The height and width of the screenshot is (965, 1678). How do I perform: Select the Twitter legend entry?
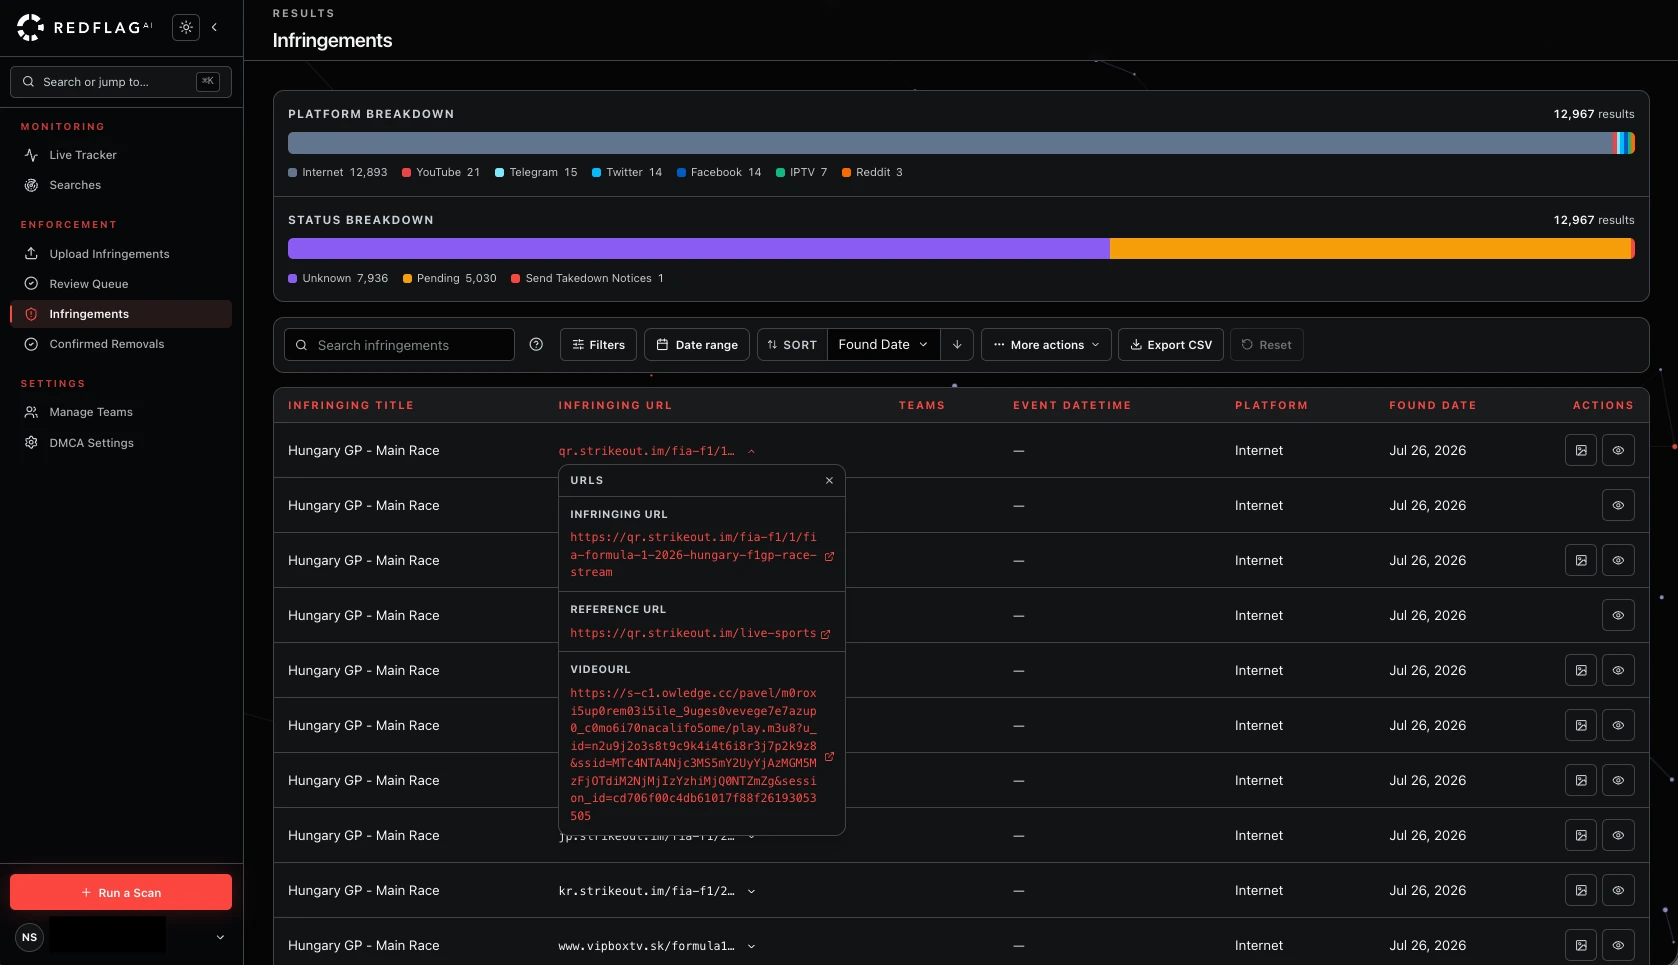coord(627,173)
